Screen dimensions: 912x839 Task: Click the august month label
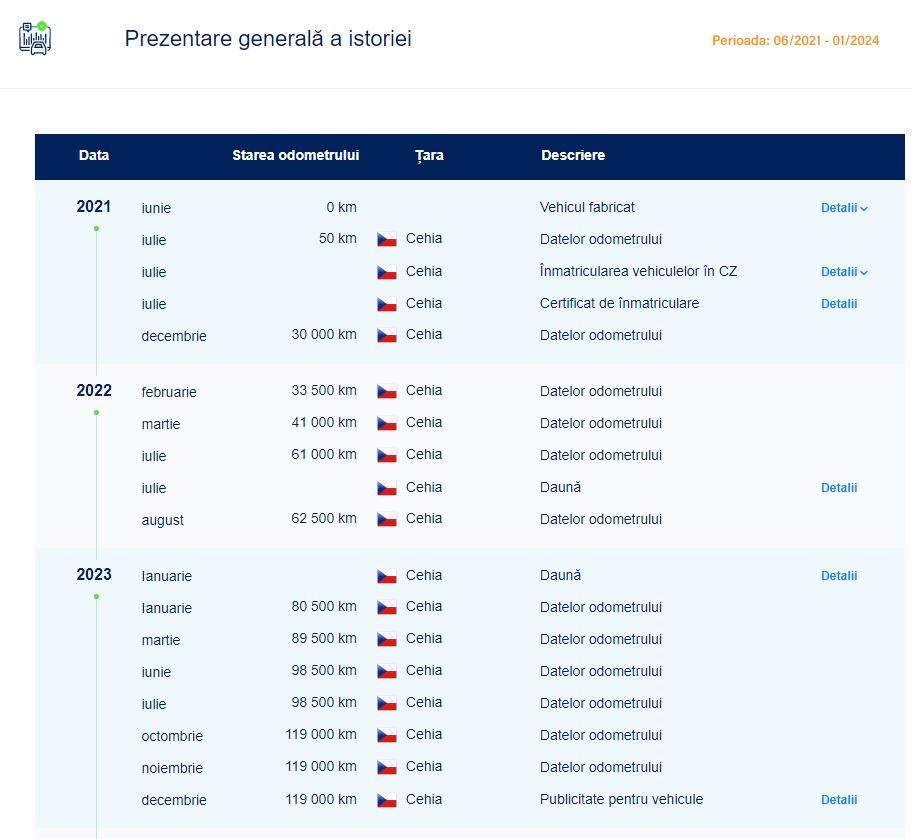pos(162,520)
